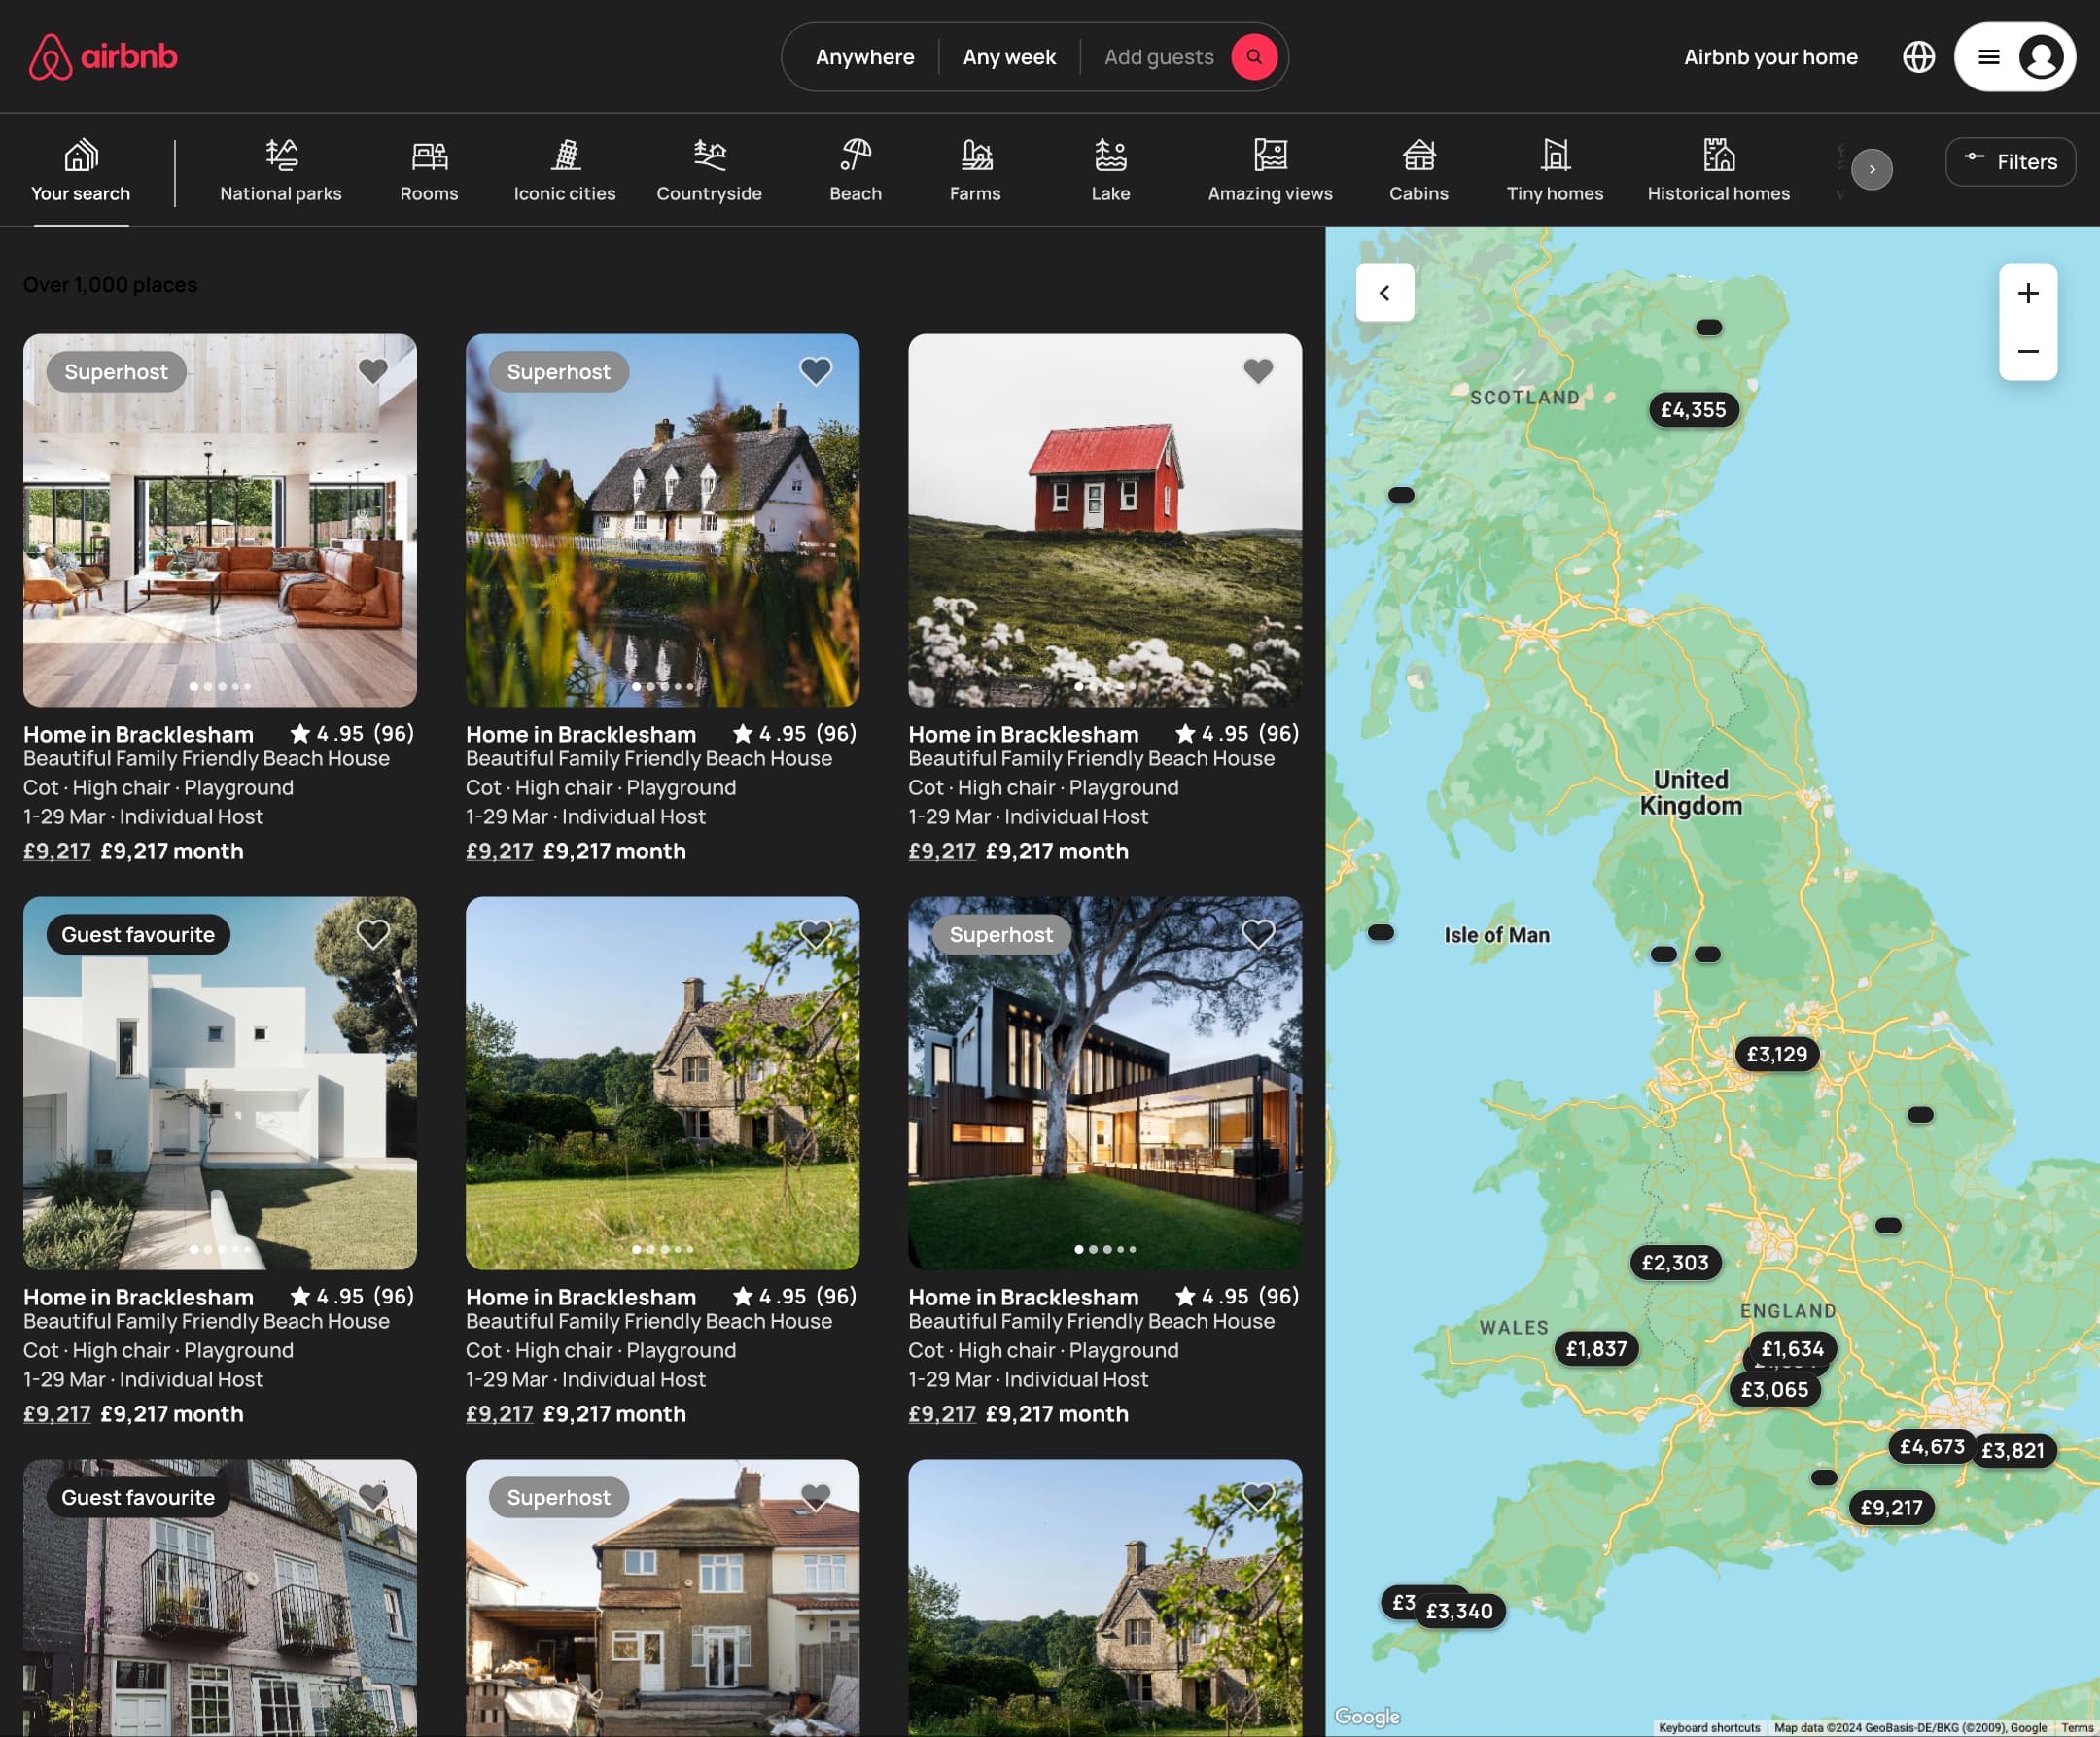The height and width of the screenshot is (1737, 2100).
Task: Choose the Tiny homes category icon
Action: (x=1555, y=155)
